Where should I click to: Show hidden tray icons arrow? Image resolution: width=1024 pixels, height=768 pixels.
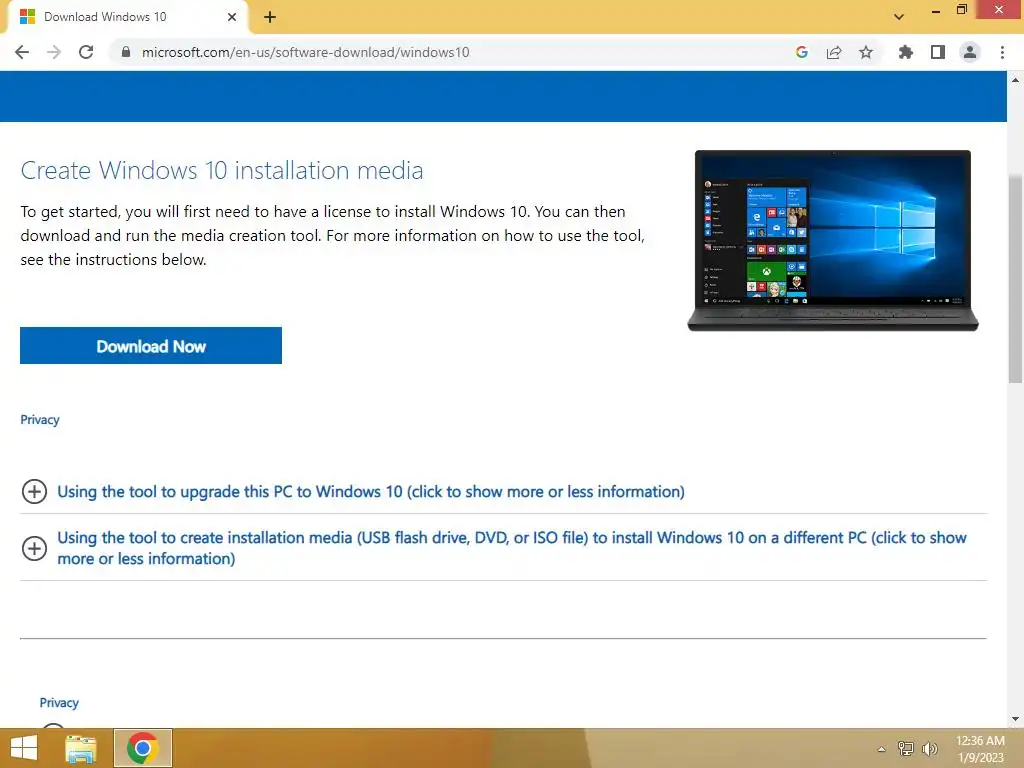[x=881, y=749]
